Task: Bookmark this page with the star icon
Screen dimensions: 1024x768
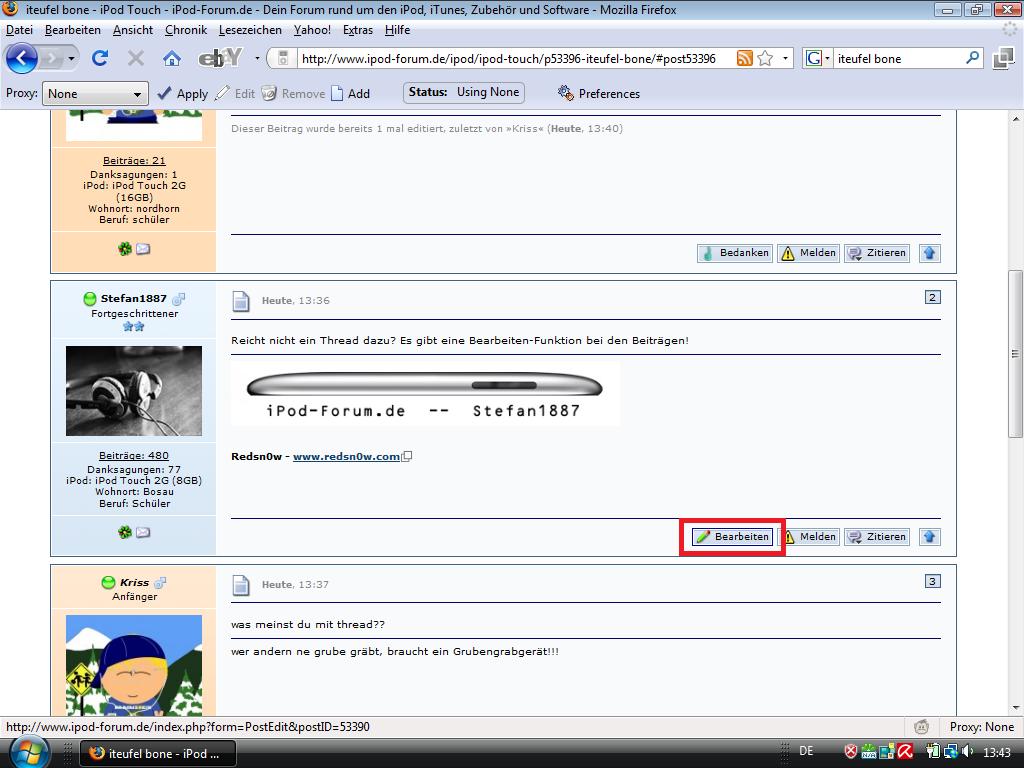Action: [765, 58]
